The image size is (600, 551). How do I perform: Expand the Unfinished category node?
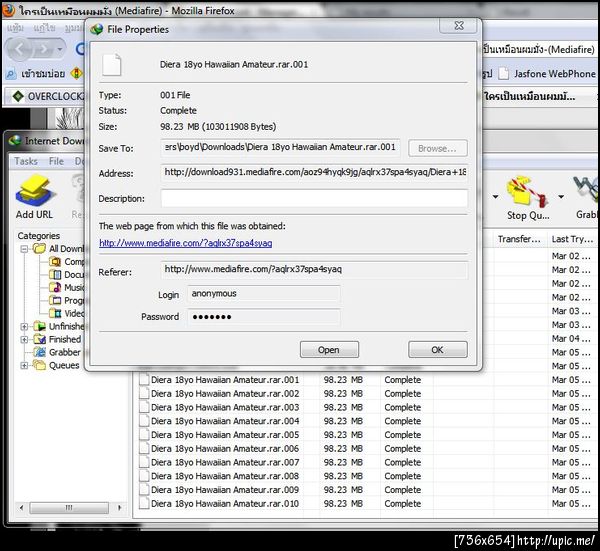(x=24, y=327)
